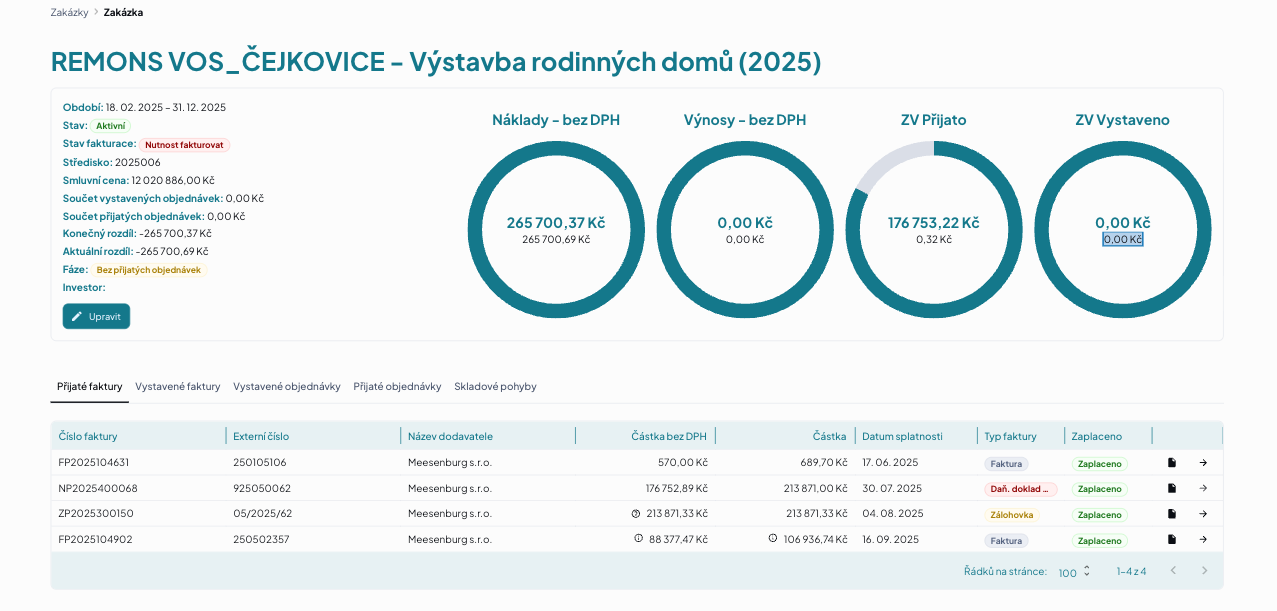The height and width of the screenshot is (611, 1277).
Task: Click the Upravit button
Action: 96,316
